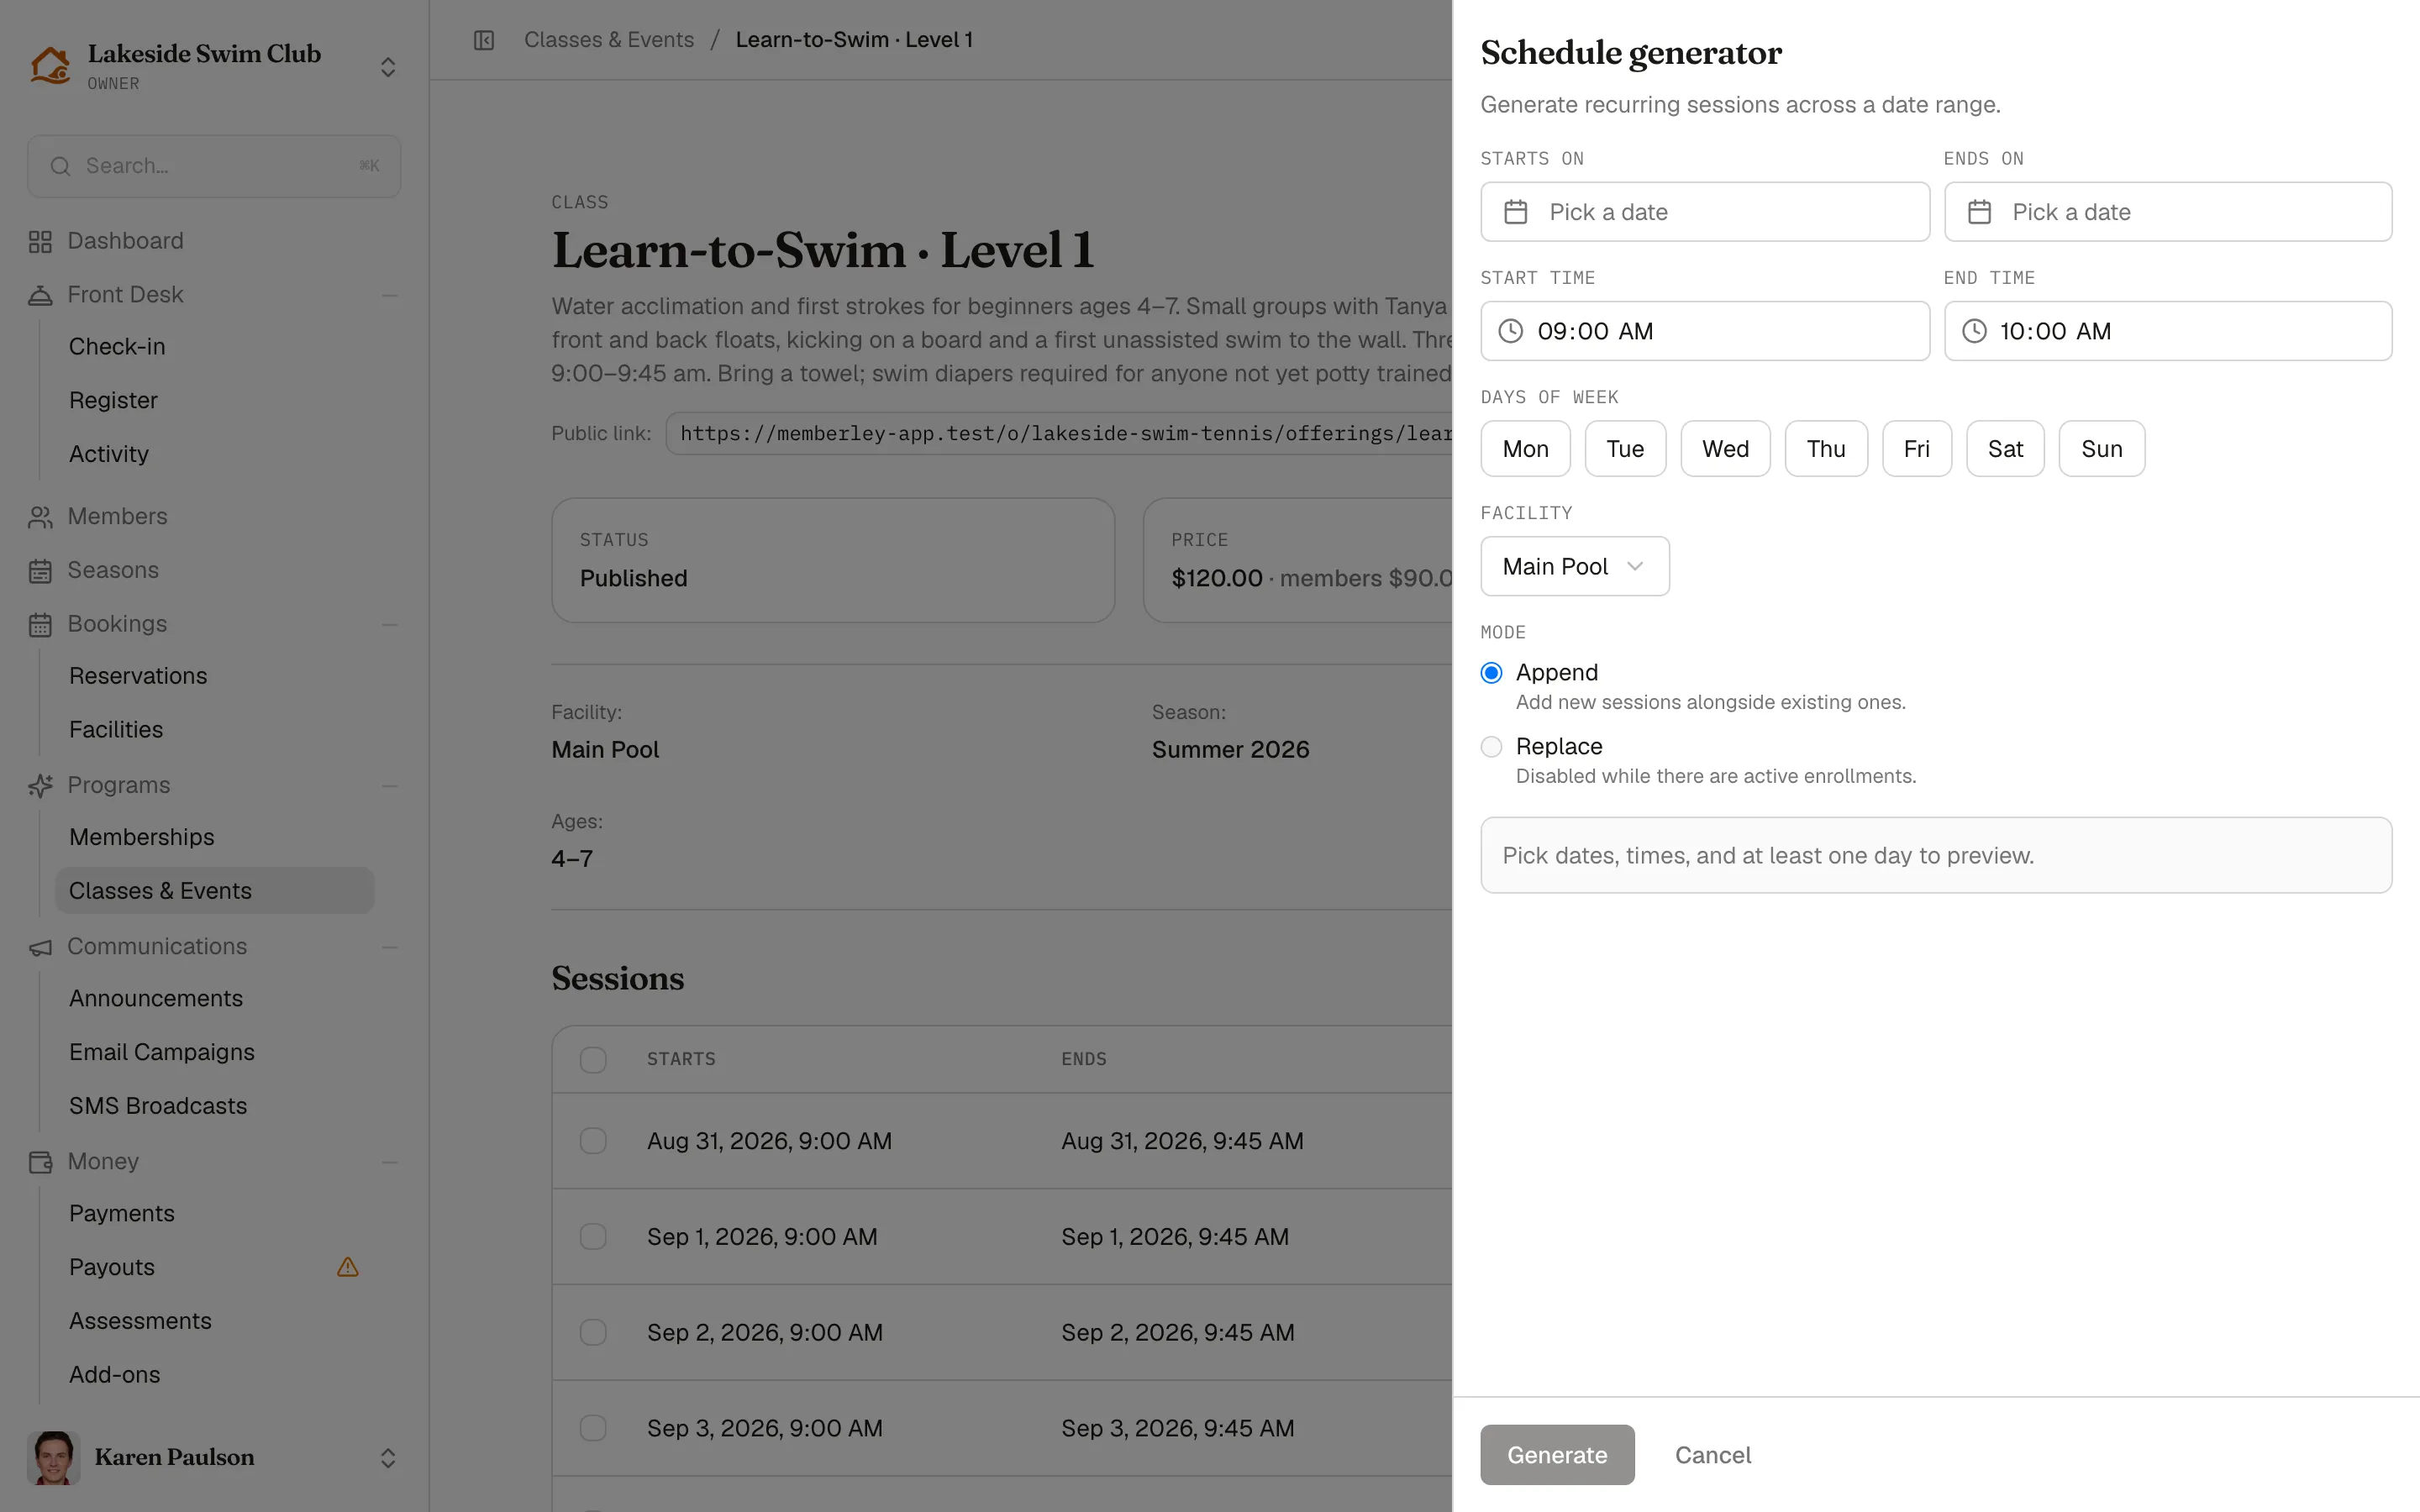The width and height of the screenshot is (2420, 1512).
Task: Click the Lakeside Swim Club logo icon
Action: (x=50, y=66)
